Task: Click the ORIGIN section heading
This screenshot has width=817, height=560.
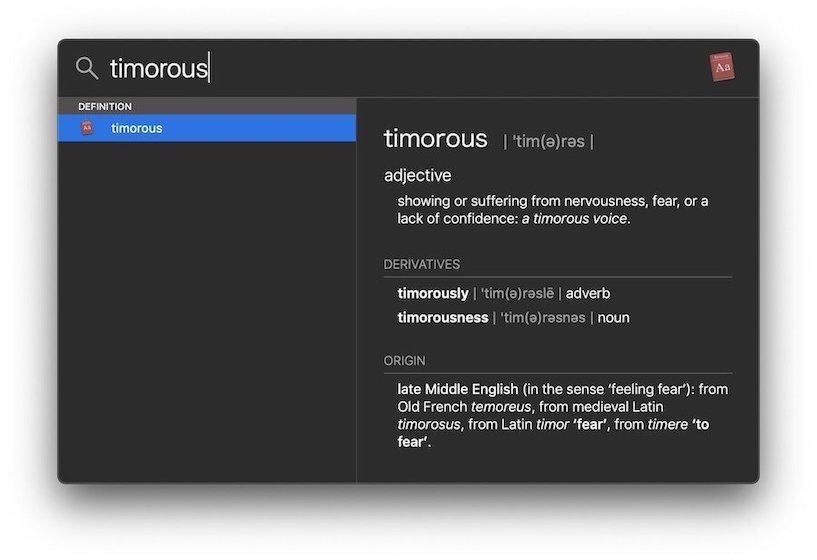Action: coord(404,360)
